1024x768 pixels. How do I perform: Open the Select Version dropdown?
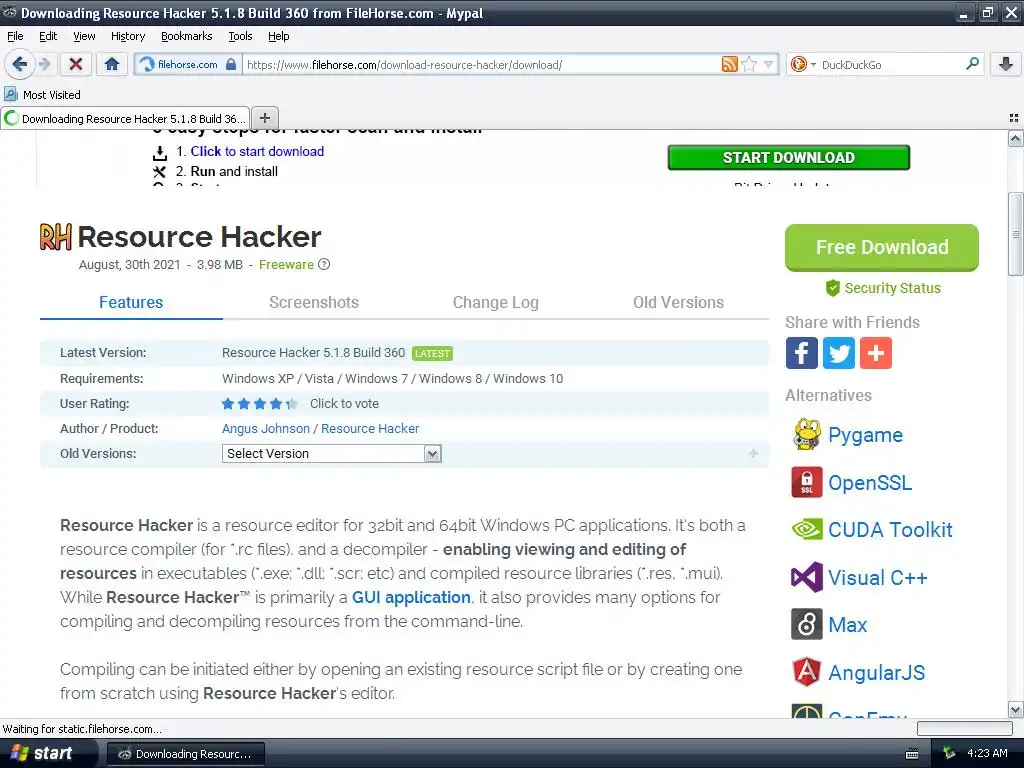coord(332,453)
